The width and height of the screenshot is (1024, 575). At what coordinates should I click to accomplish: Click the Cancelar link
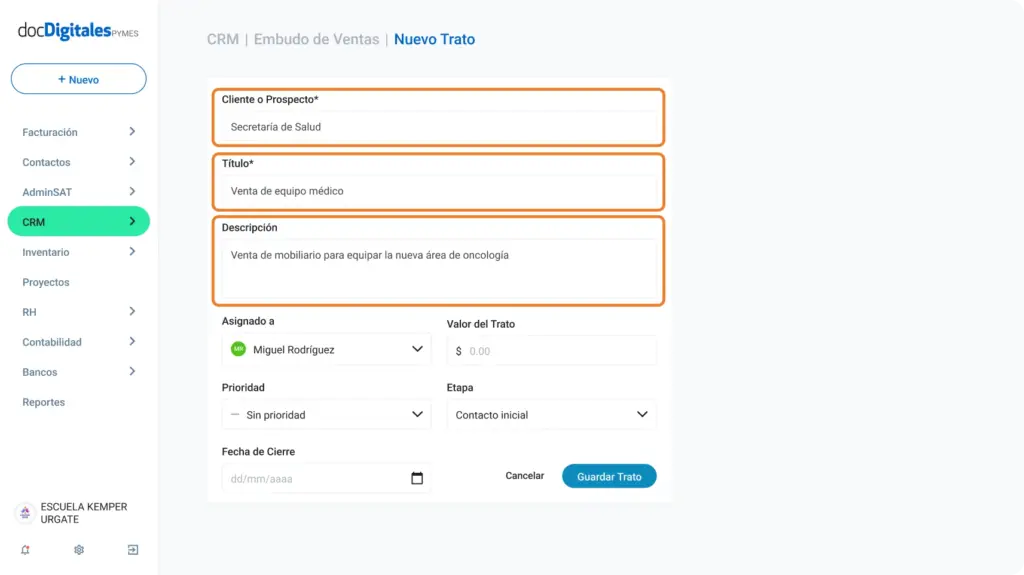[x=524, y=476]
